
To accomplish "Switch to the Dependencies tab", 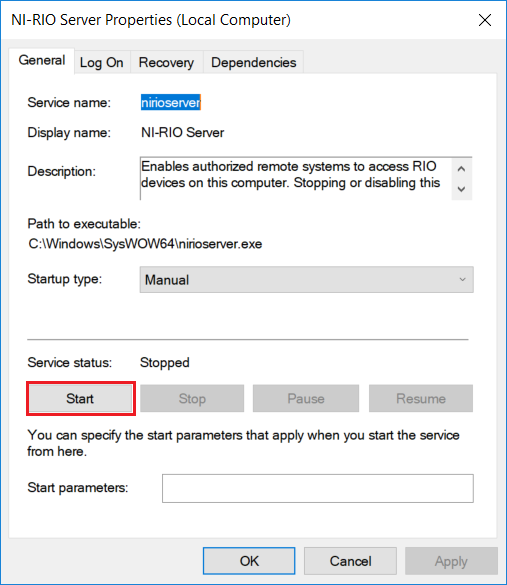I will [x=254, y=62].
